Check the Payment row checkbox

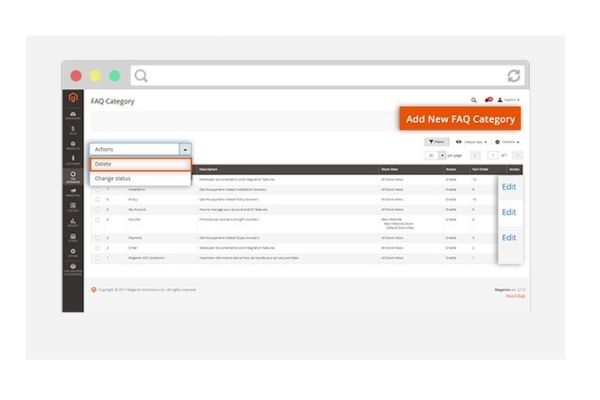[97, 237]
